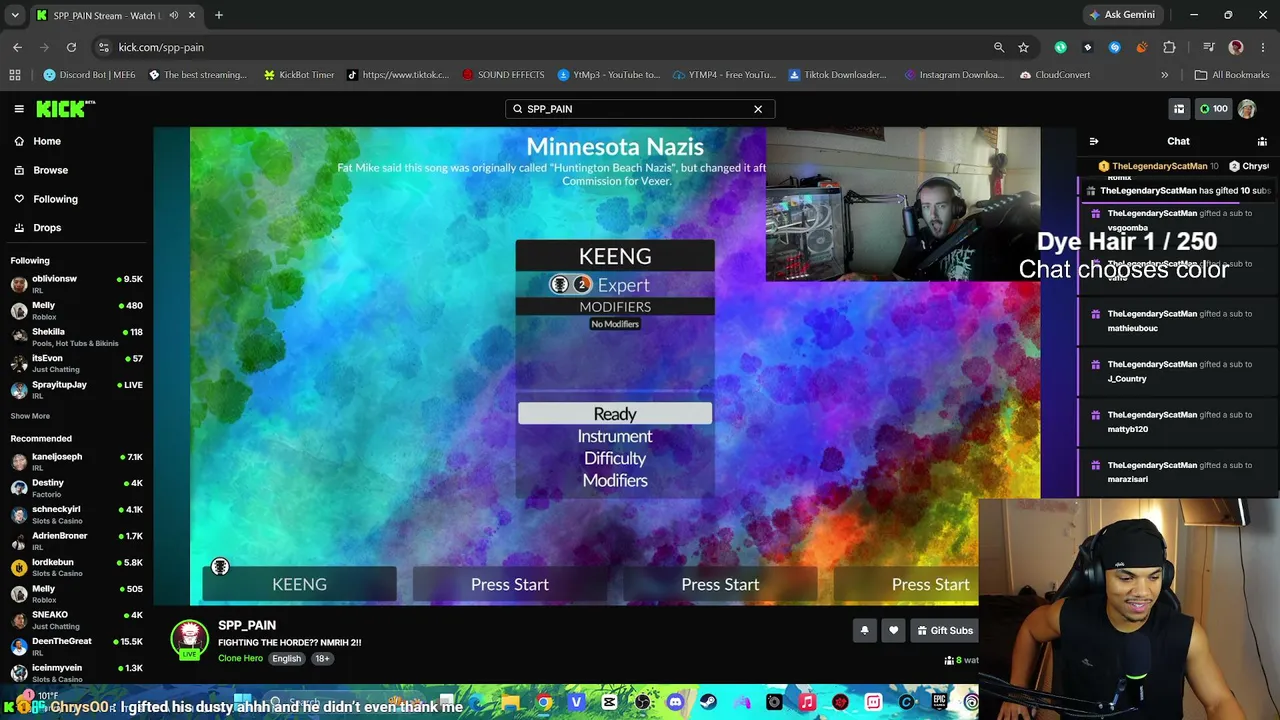
Task: Go back to the previous page
Action: [x=17, y=47]
